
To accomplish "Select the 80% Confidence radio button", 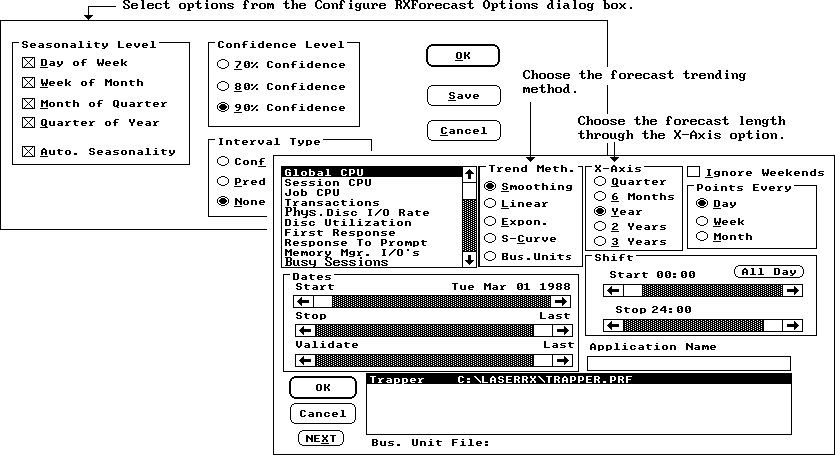I will coord(223,87).
